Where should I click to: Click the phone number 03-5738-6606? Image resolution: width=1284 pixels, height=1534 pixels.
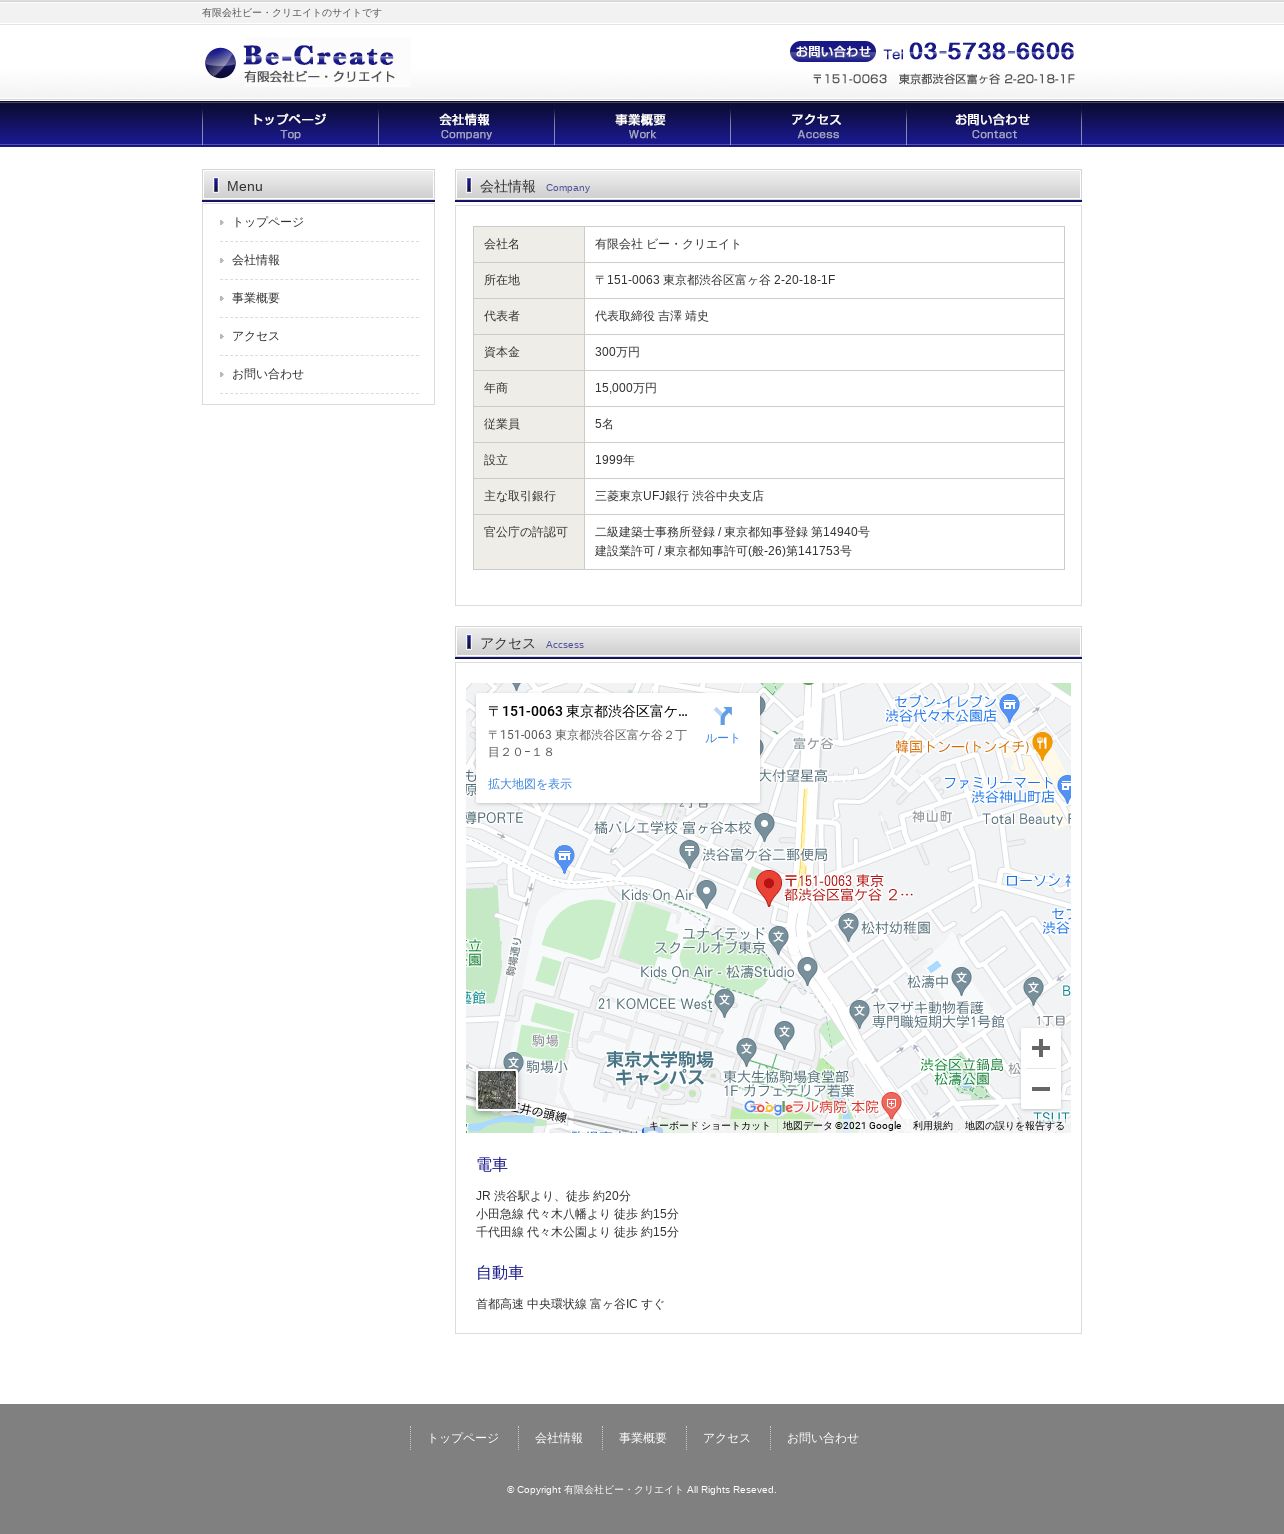click(992, 52)
